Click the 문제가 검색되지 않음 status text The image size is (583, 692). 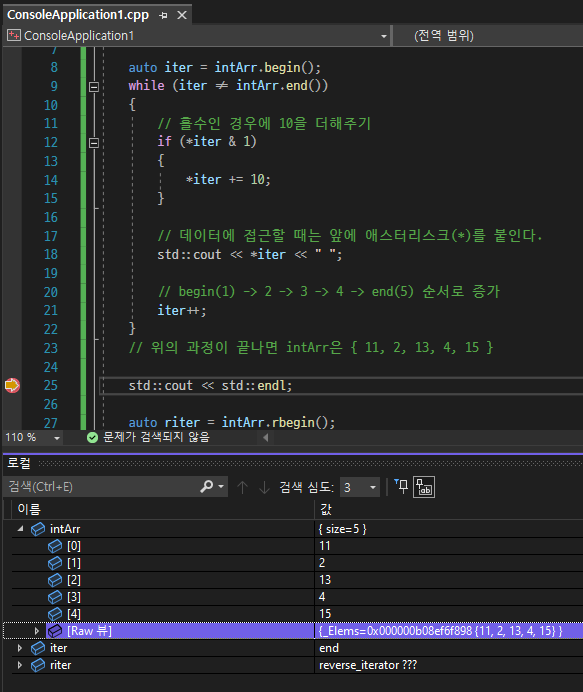click(156, 437)
